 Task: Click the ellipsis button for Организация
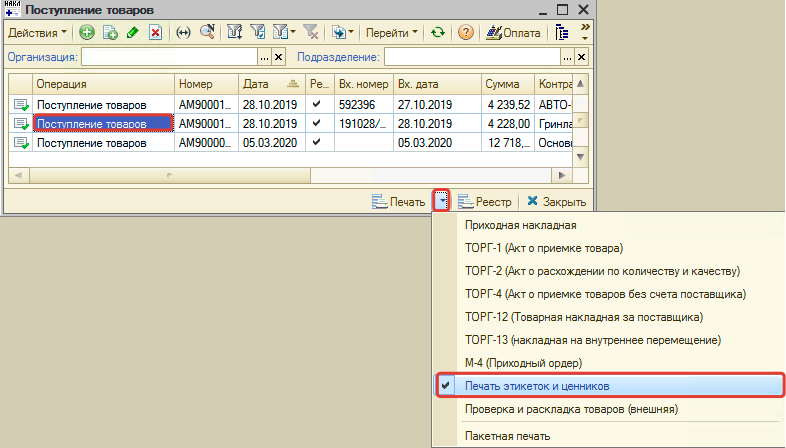pos(264,57)
